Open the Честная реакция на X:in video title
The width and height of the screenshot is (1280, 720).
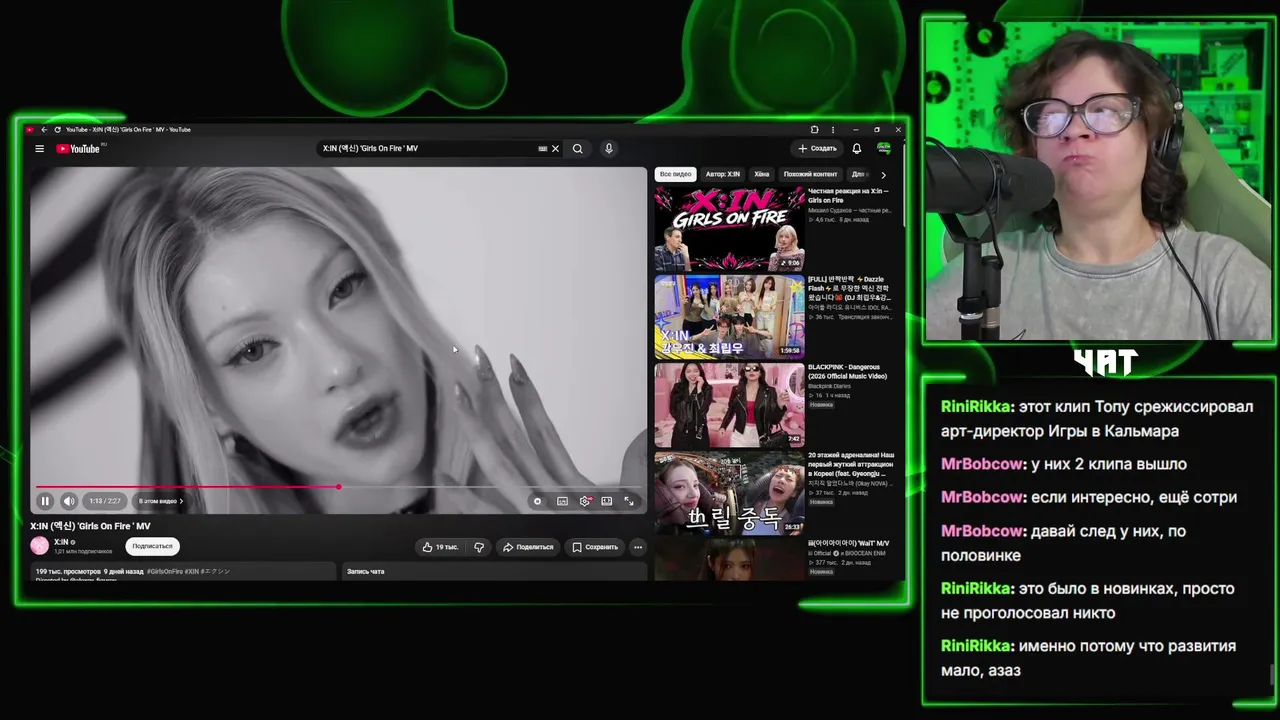pyautogui.click(x=849, y=195)
